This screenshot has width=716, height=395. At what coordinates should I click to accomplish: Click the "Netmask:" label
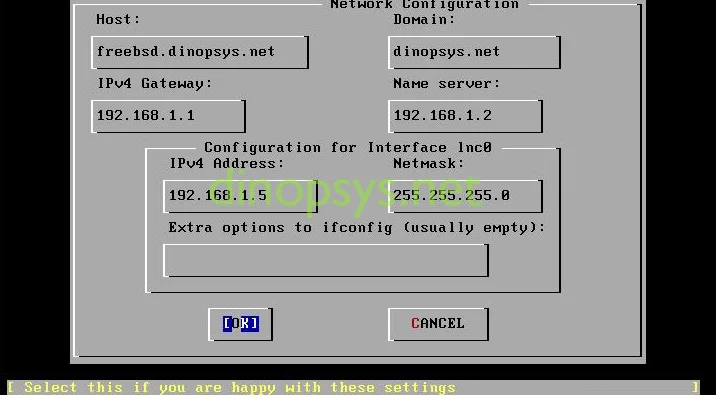[428, 163]
